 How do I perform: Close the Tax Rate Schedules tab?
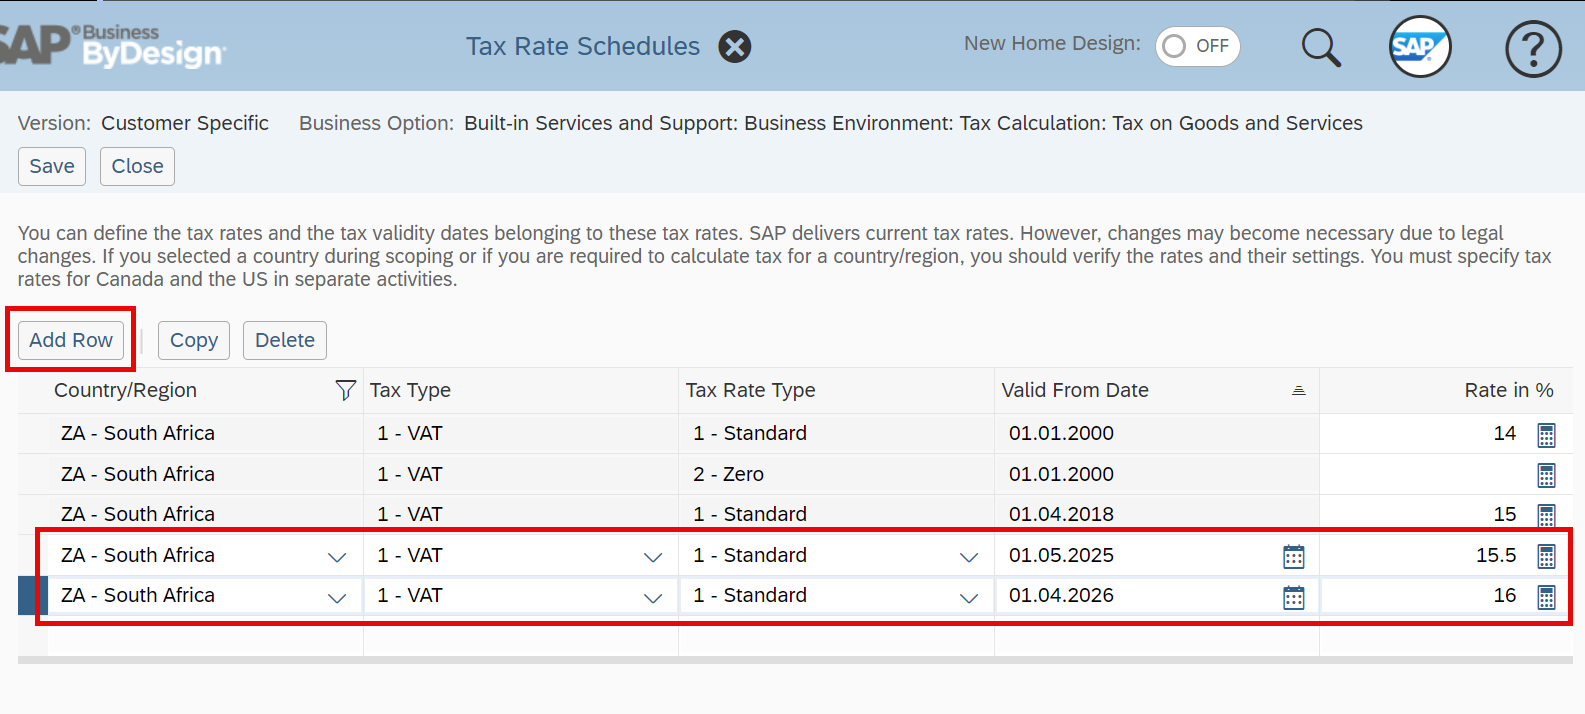735,47
